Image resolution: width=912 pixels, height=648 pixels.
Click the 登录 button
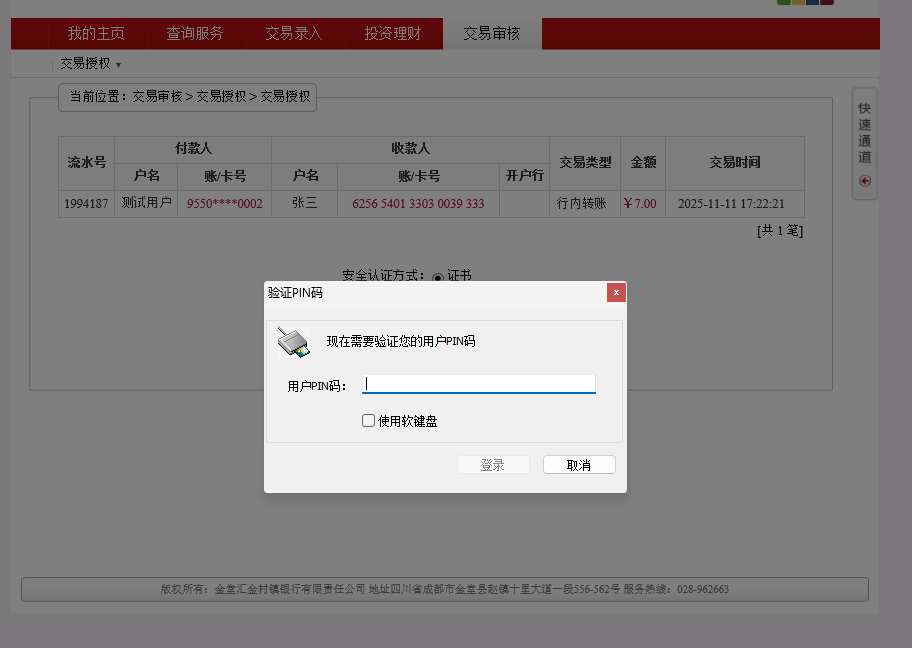(492, 465)
